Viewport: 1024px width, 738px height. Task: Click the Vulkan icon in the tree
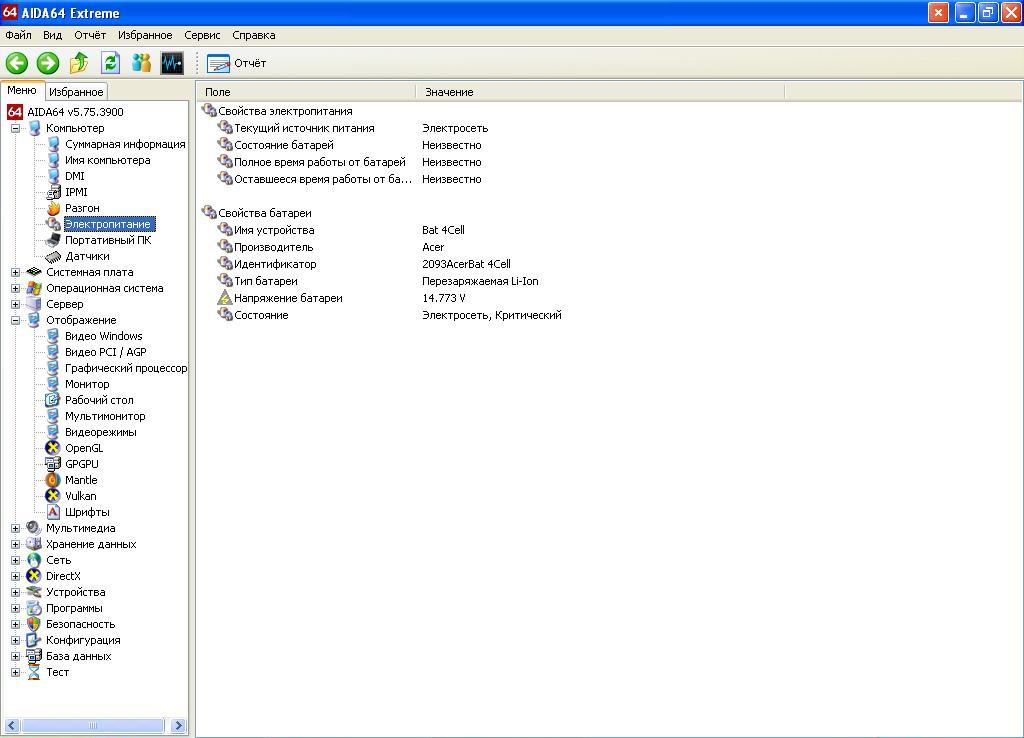coord(53,496)
